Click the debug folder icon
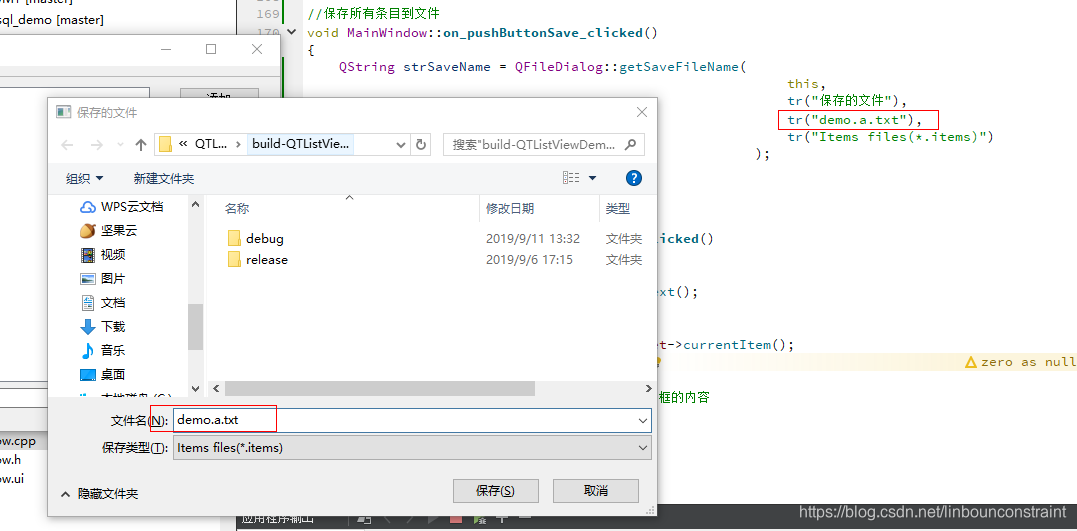 (234, 238)
